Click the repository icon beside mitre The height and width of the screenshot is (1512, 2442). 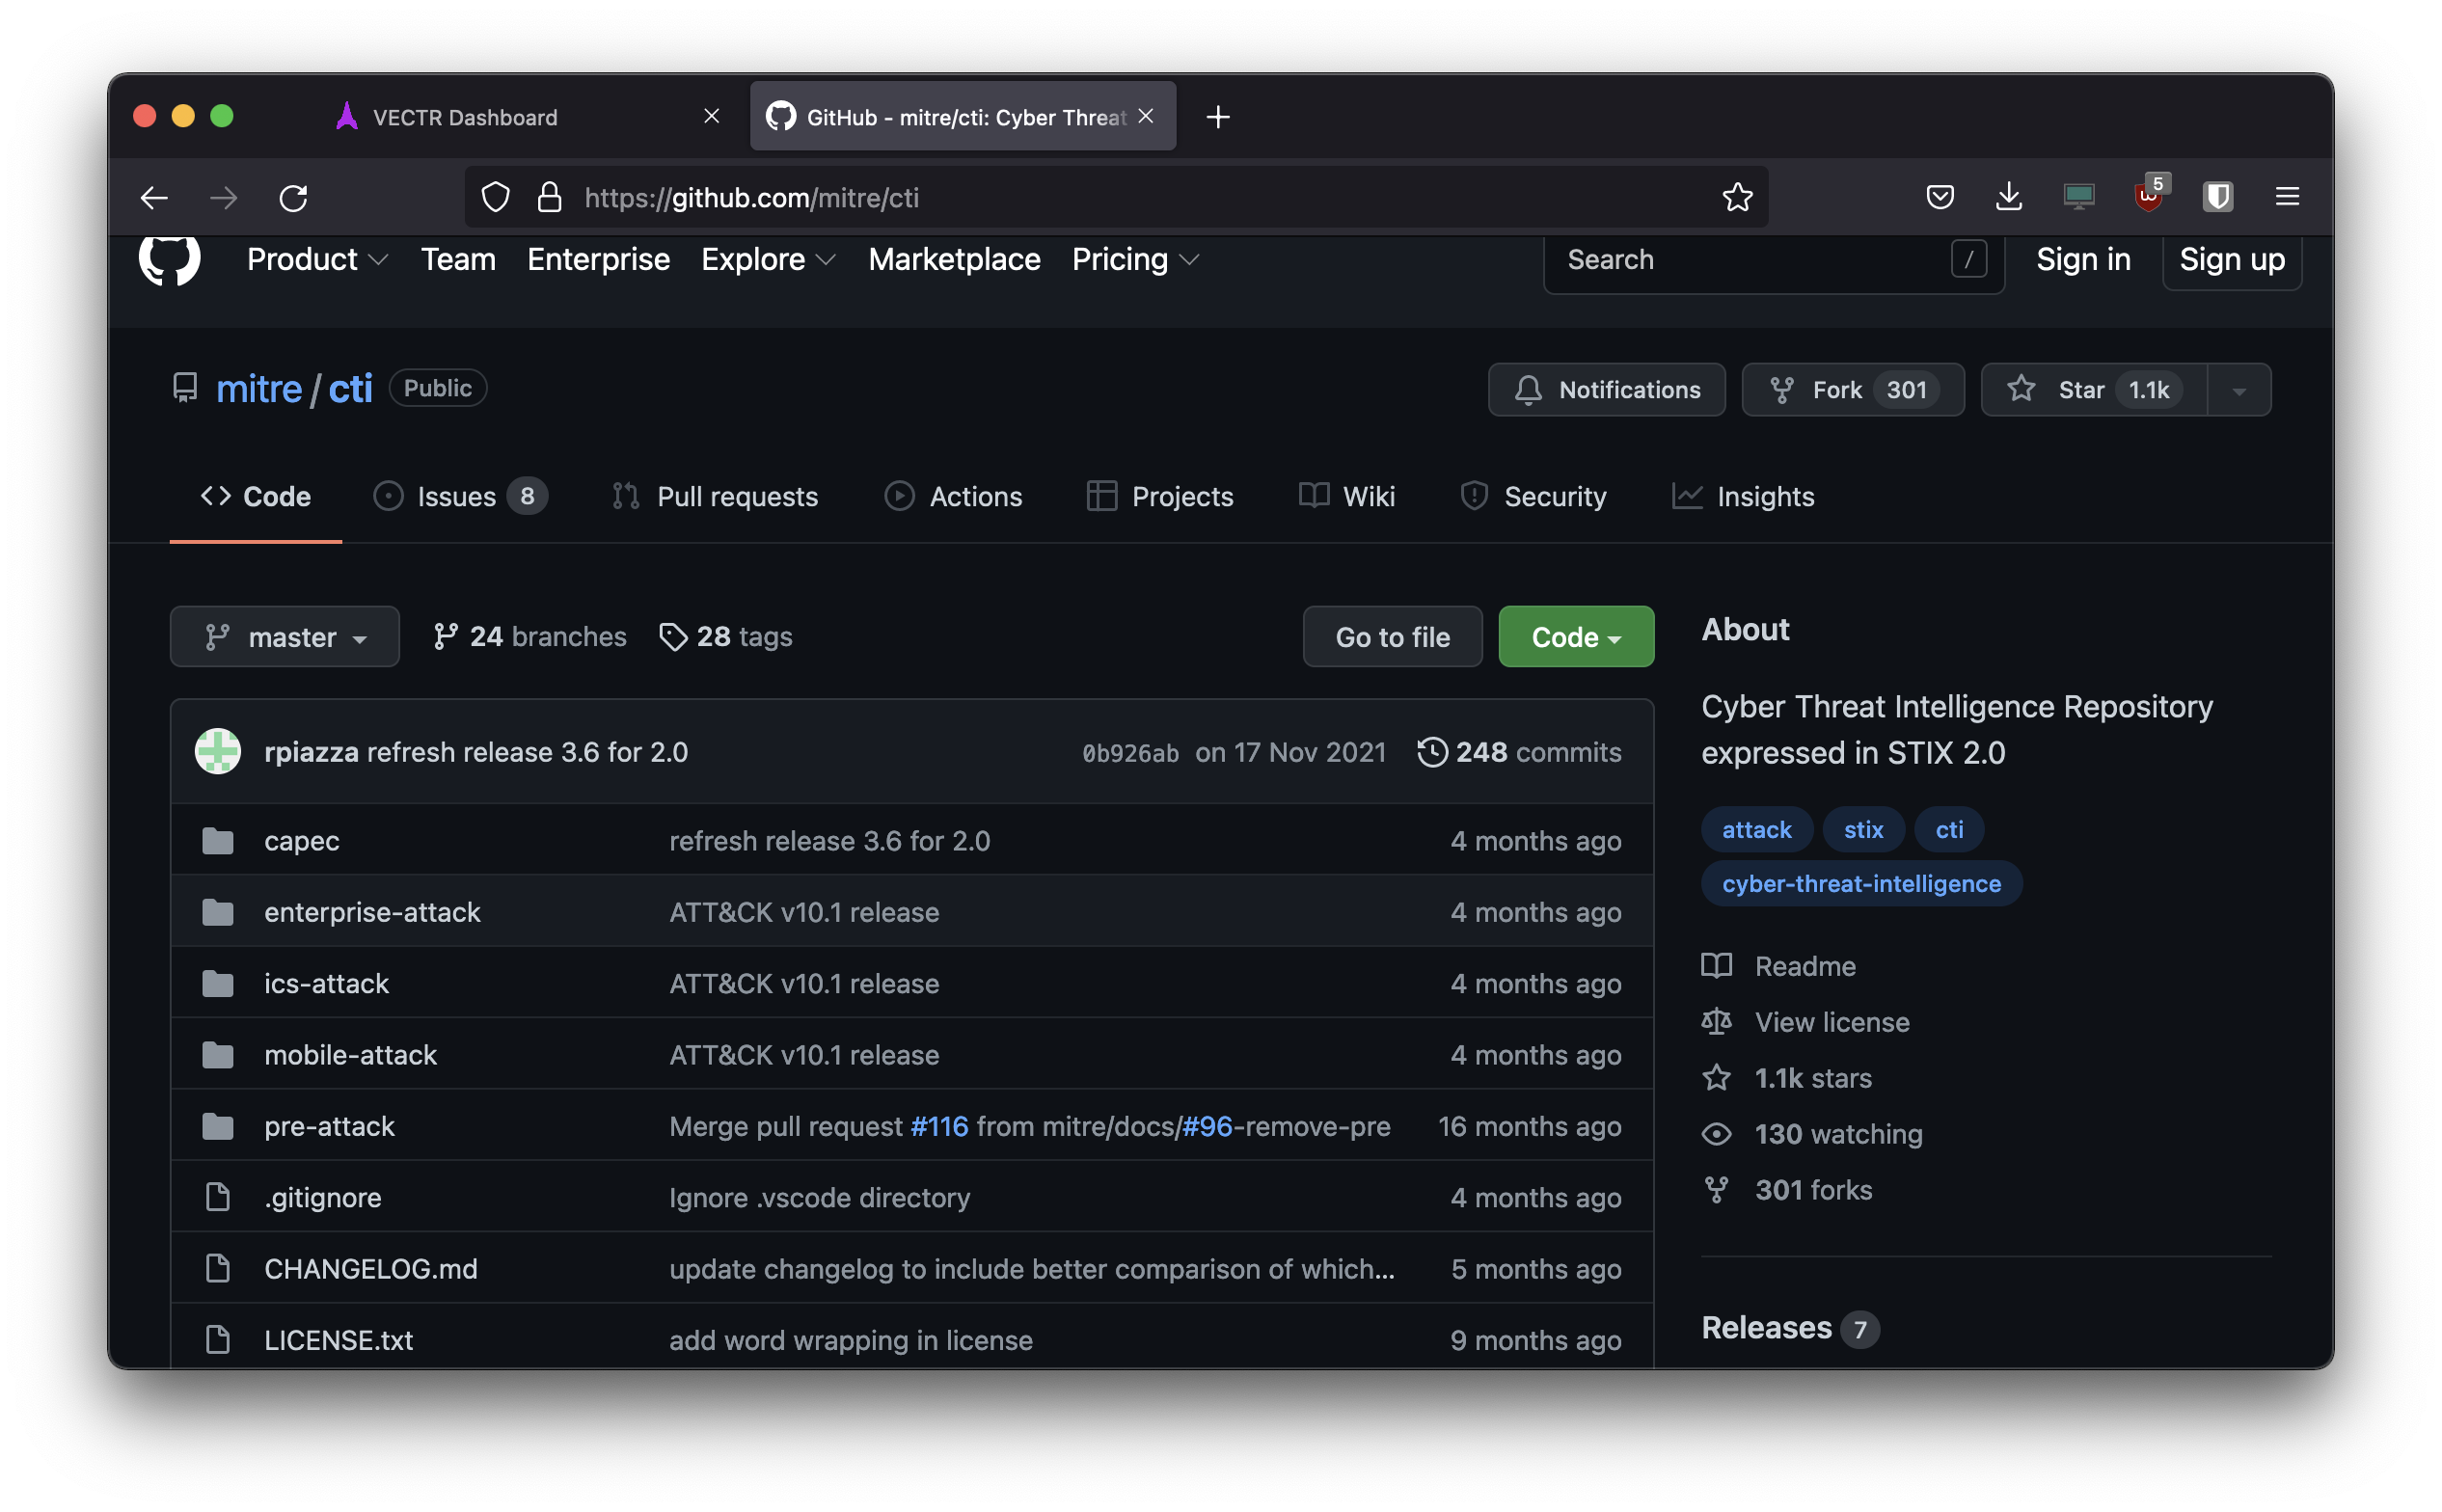184,388
